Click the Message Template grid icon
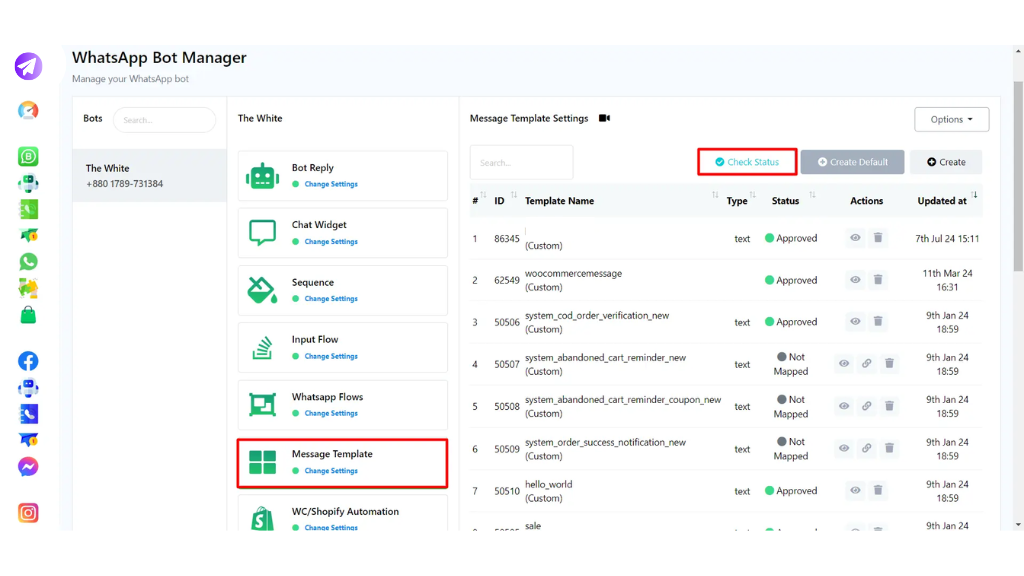 263,462
